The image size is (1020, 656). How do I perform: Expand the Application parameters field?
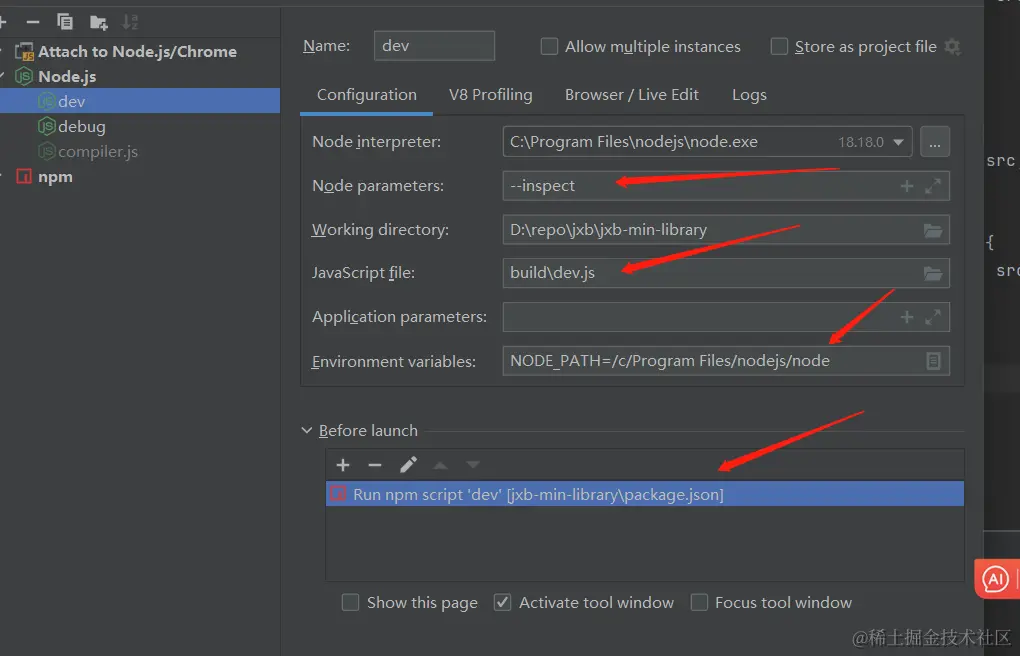pyautogui.click(x=933, y=318)
